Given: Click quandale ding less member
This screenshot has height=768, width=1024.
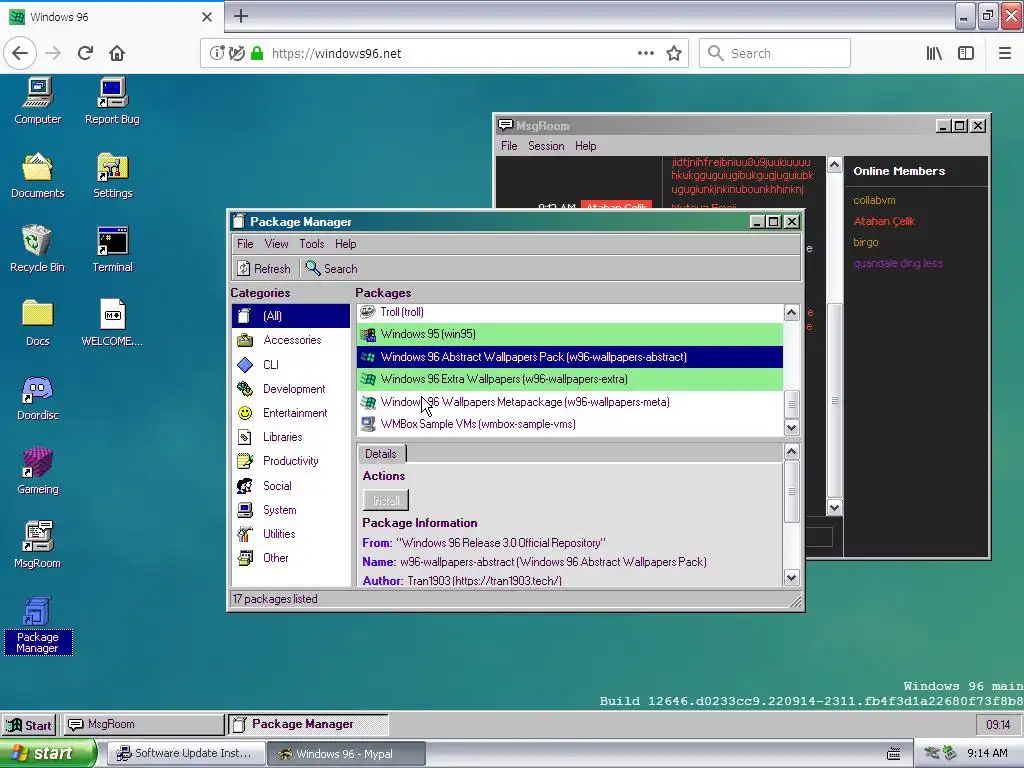Looking at the screenshot, I should point(898,263).
